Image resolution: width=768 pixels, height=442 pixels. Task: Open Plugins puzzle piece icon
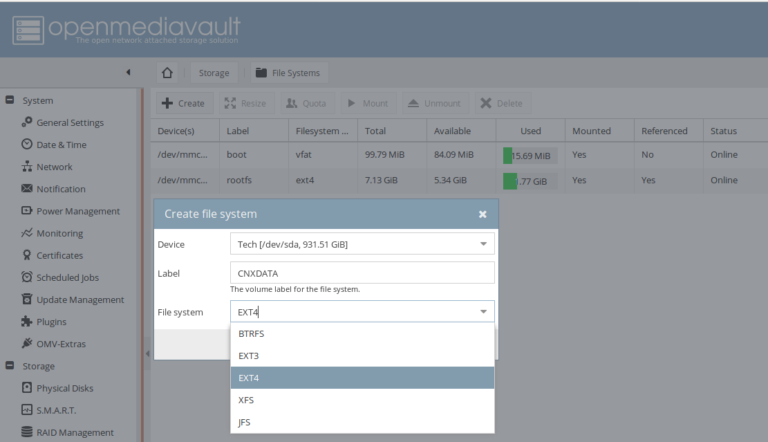(x=27, y=321)
